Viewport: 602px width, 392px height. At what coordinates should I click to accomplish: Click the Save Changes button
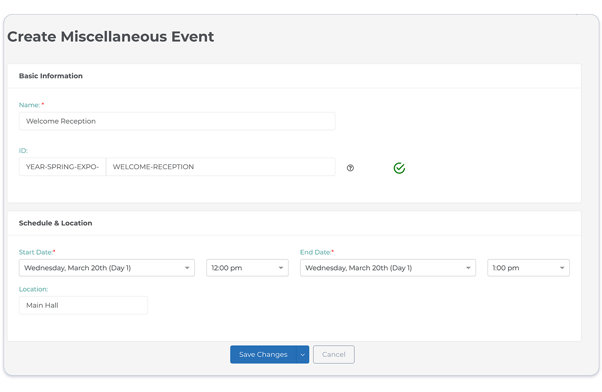tap(263, 354)
